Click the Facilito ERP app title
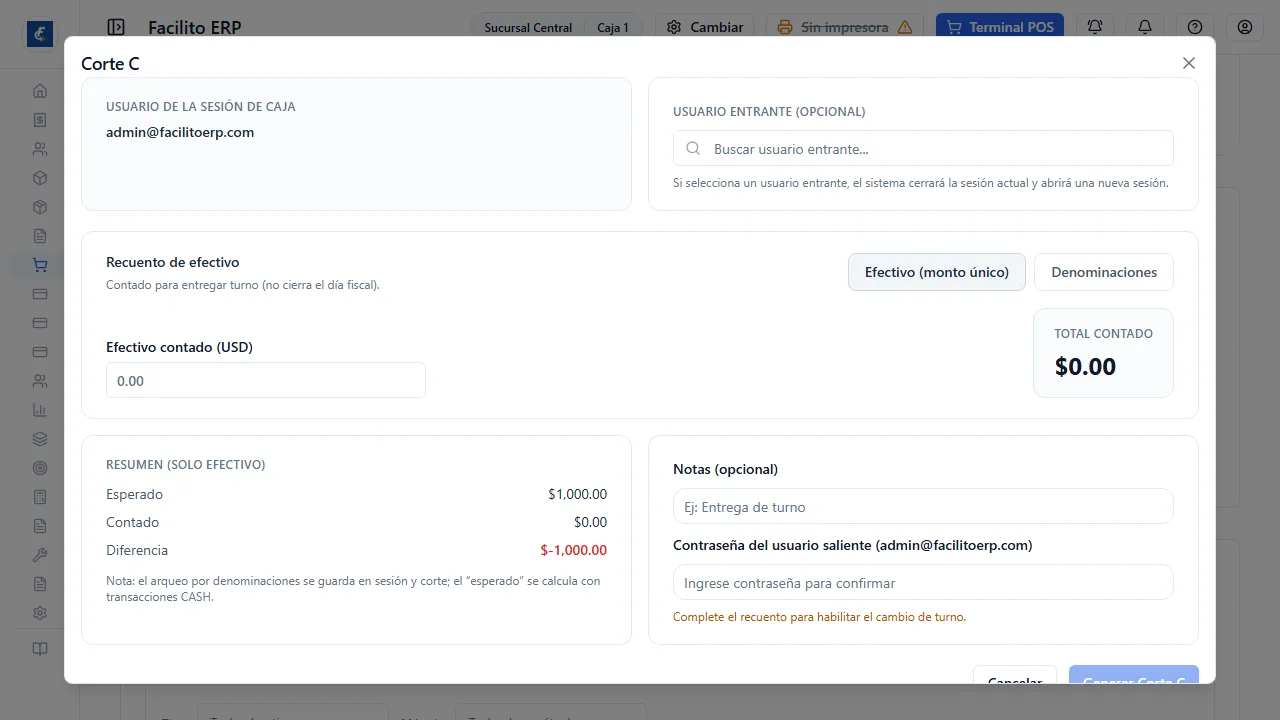 pos(195,27)
